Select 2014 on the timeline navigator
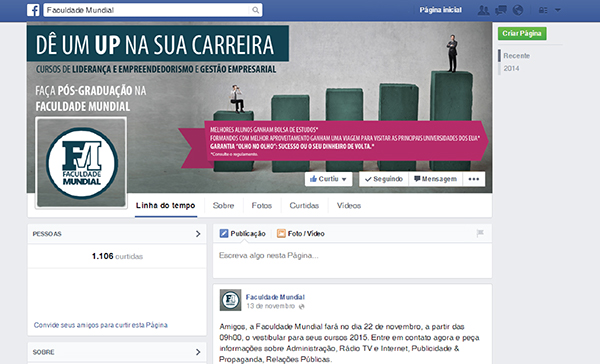The image size is (600, 364). [511, 69]
